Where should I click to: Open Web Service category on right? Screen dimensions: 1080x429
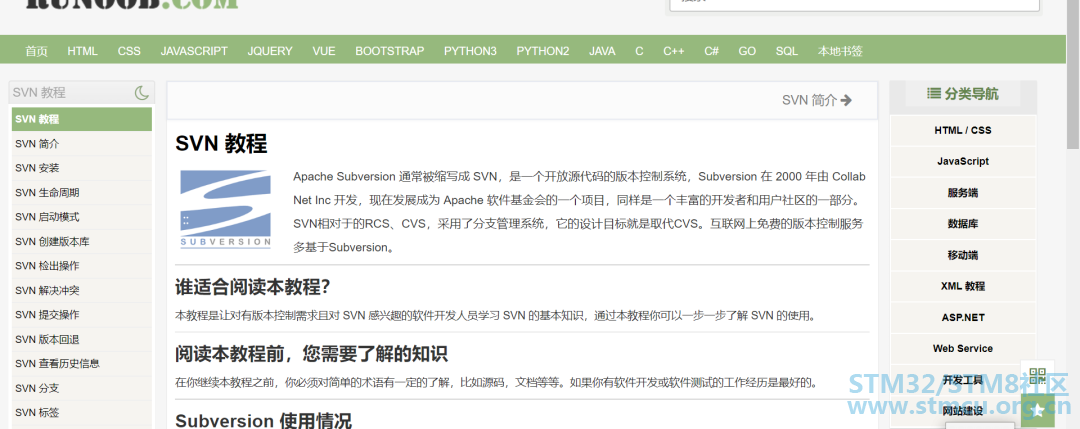tap(963, 348)
